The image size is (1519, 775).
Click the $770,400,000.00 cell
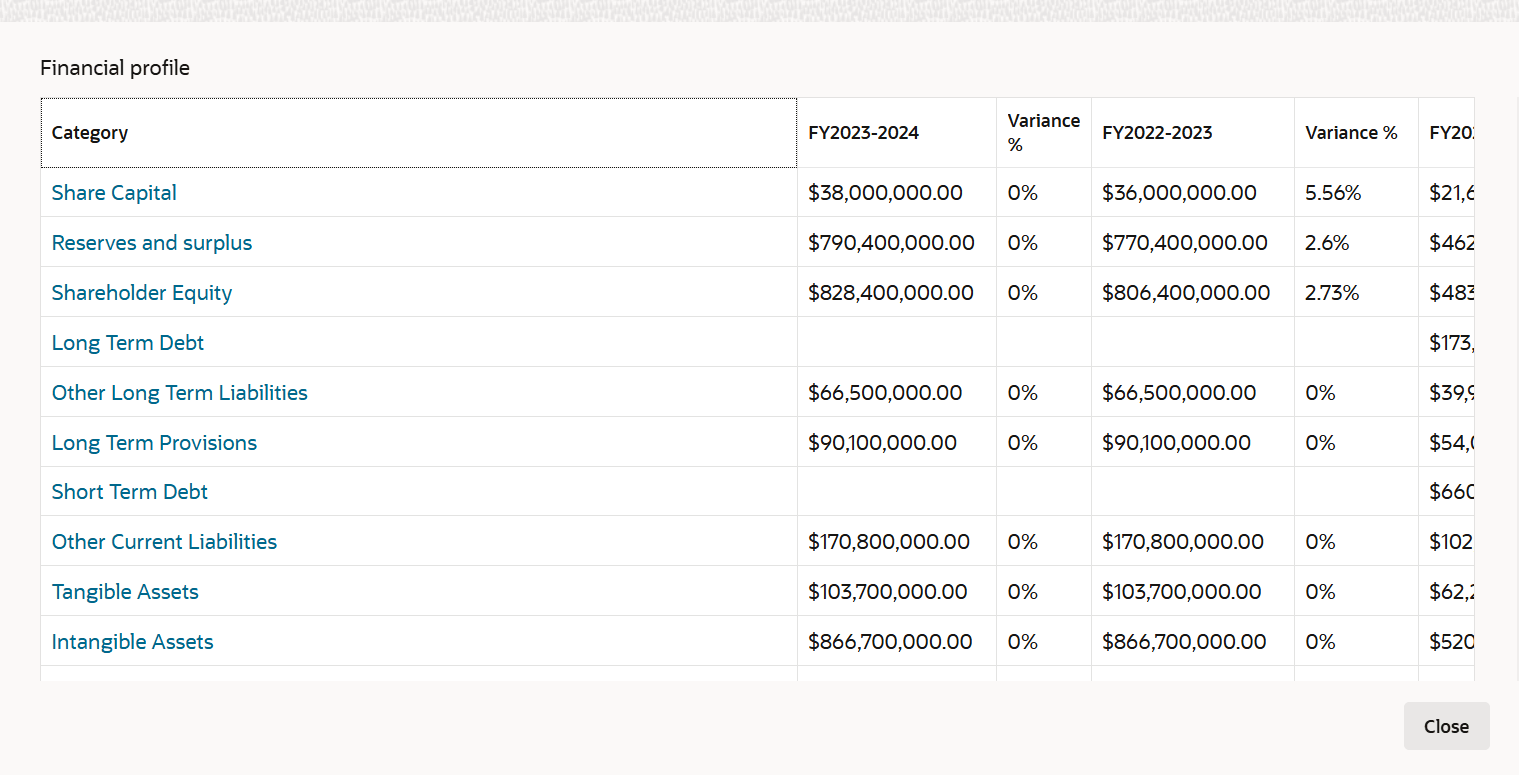1193,243
